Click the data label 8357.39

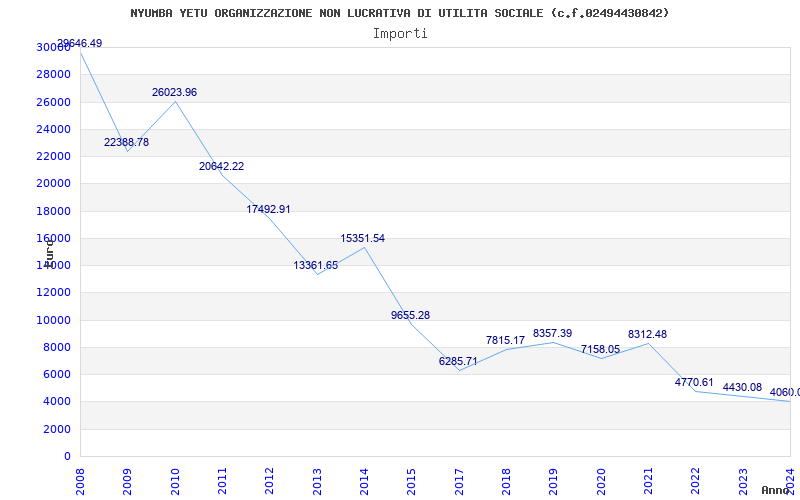[x=553, y=333]
